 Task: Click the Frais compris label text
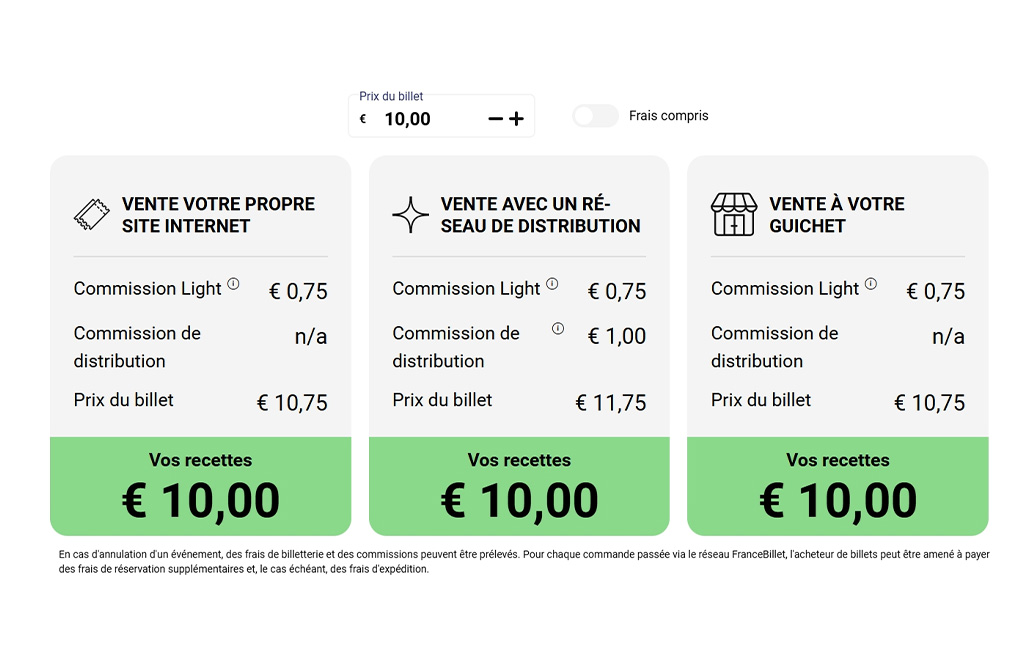pos(668,116)
